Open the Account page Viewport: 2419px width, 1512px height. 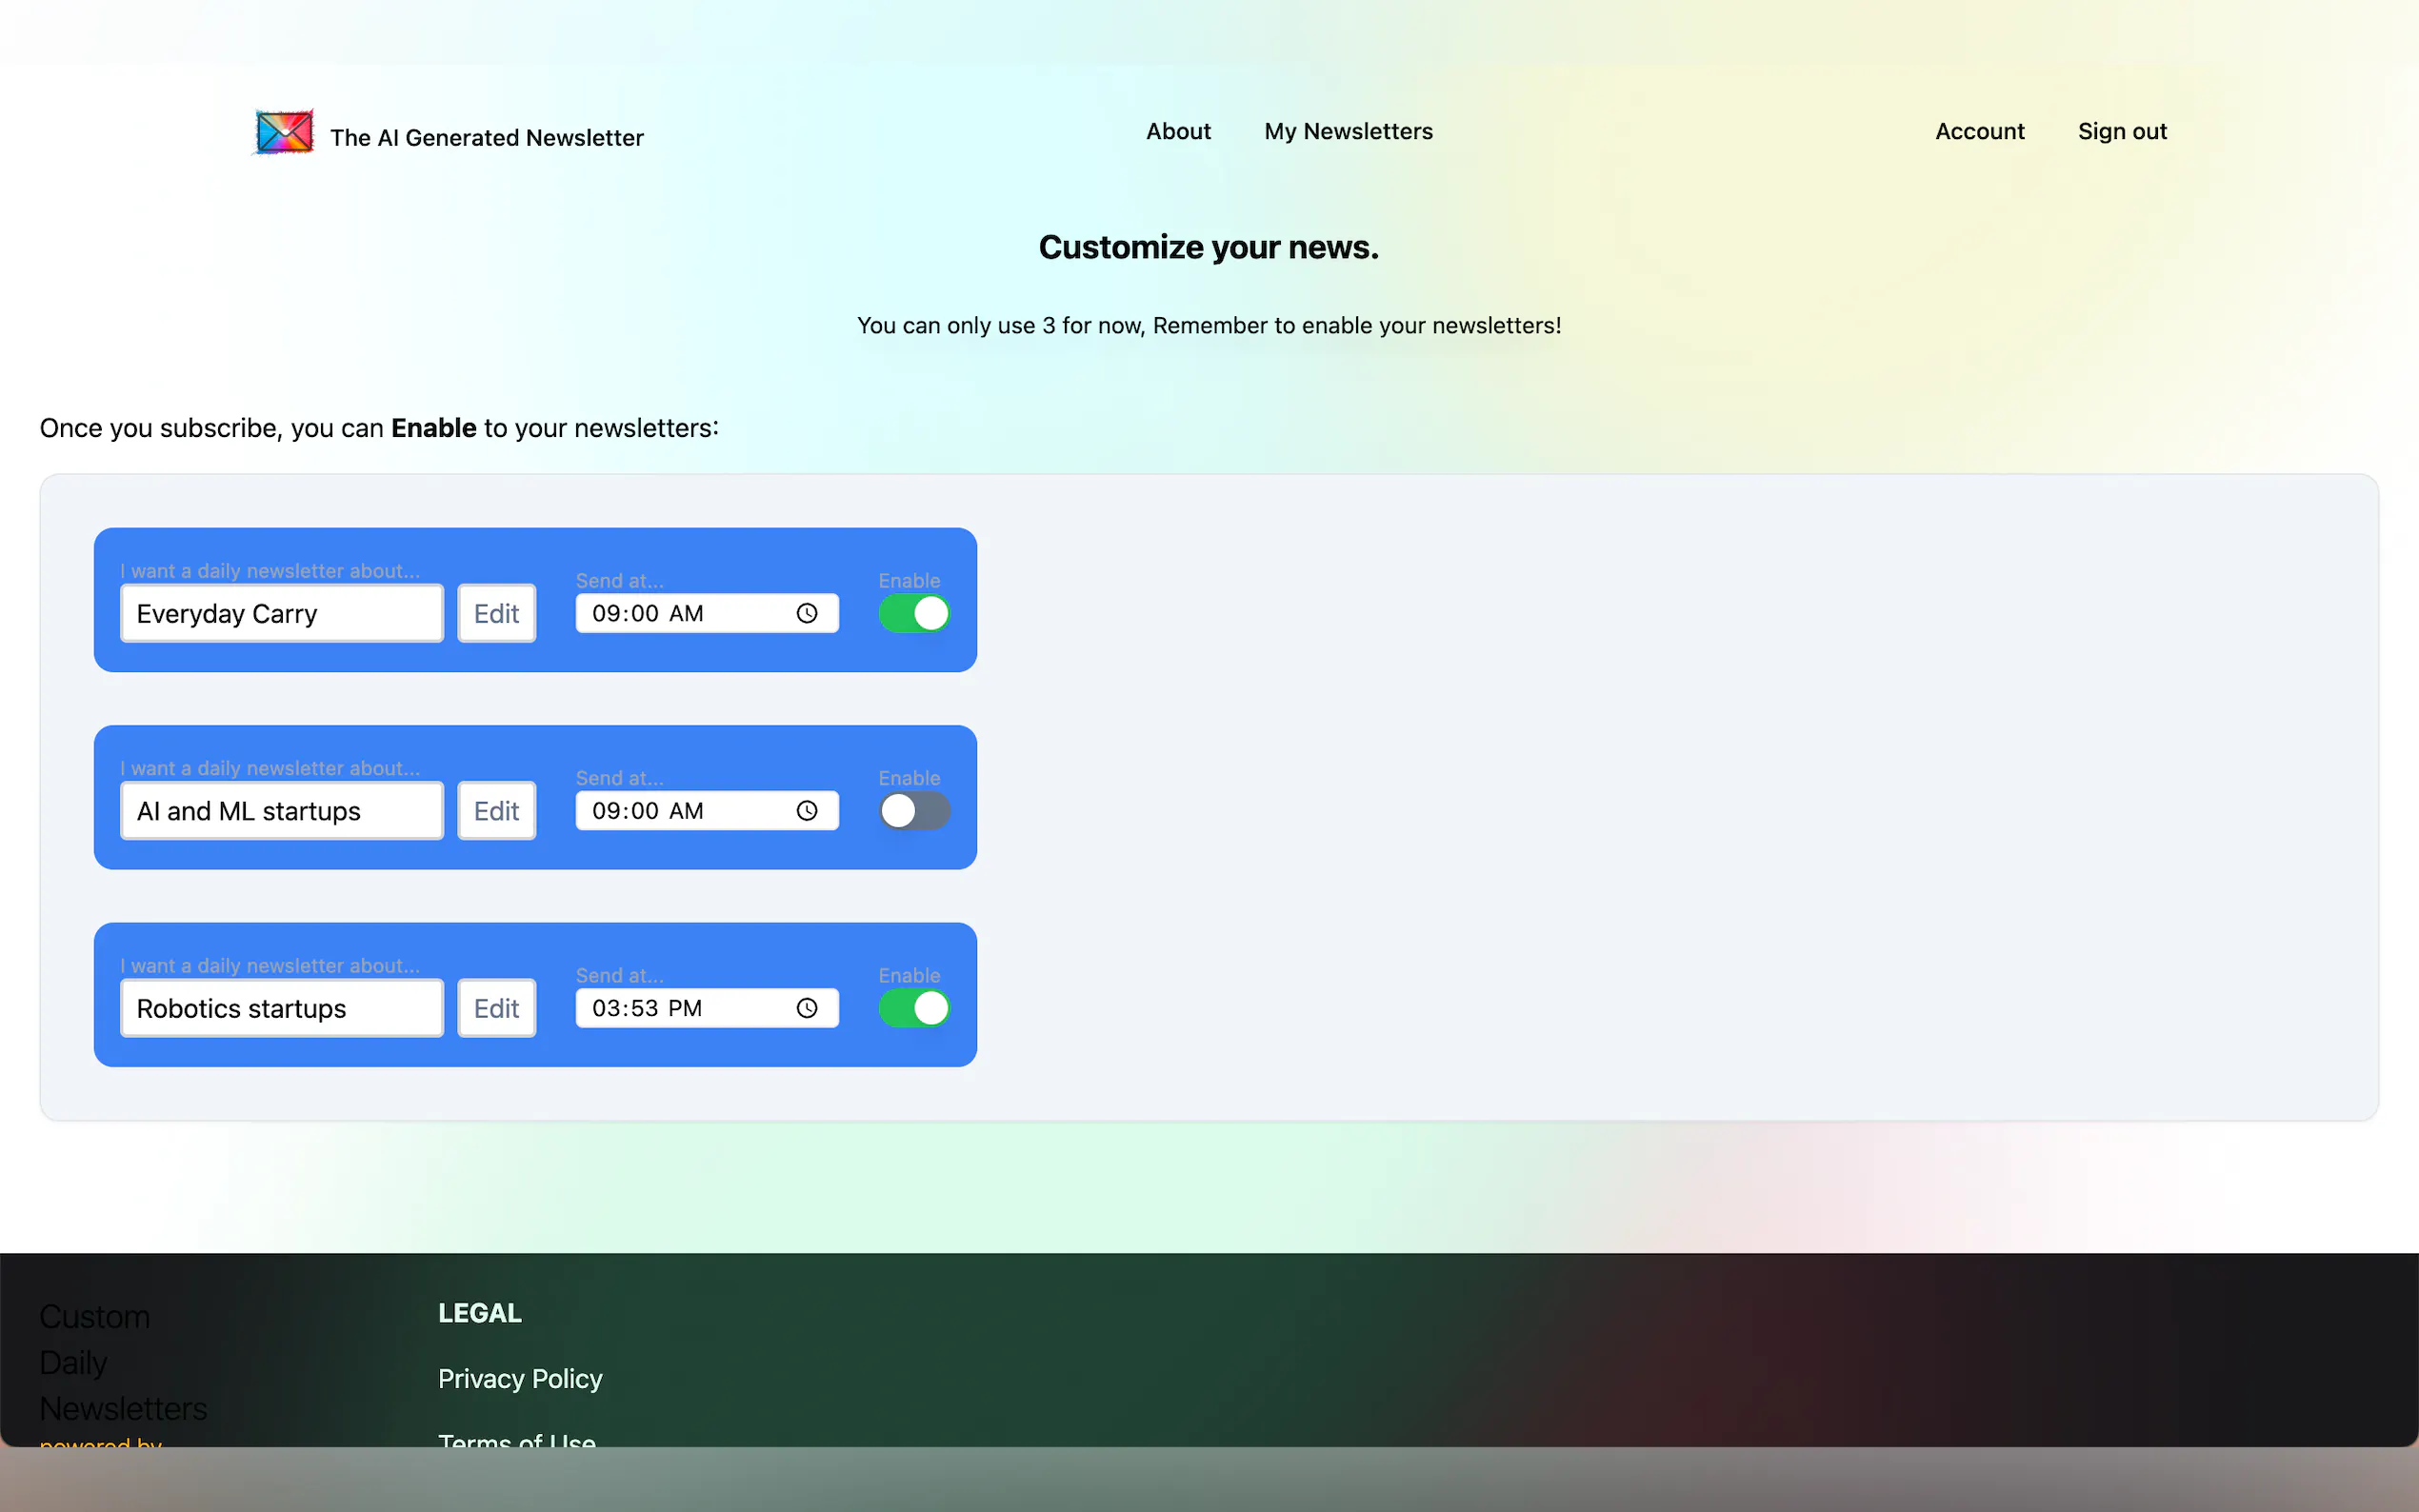pyautogui.click(x=1979, y=131)
